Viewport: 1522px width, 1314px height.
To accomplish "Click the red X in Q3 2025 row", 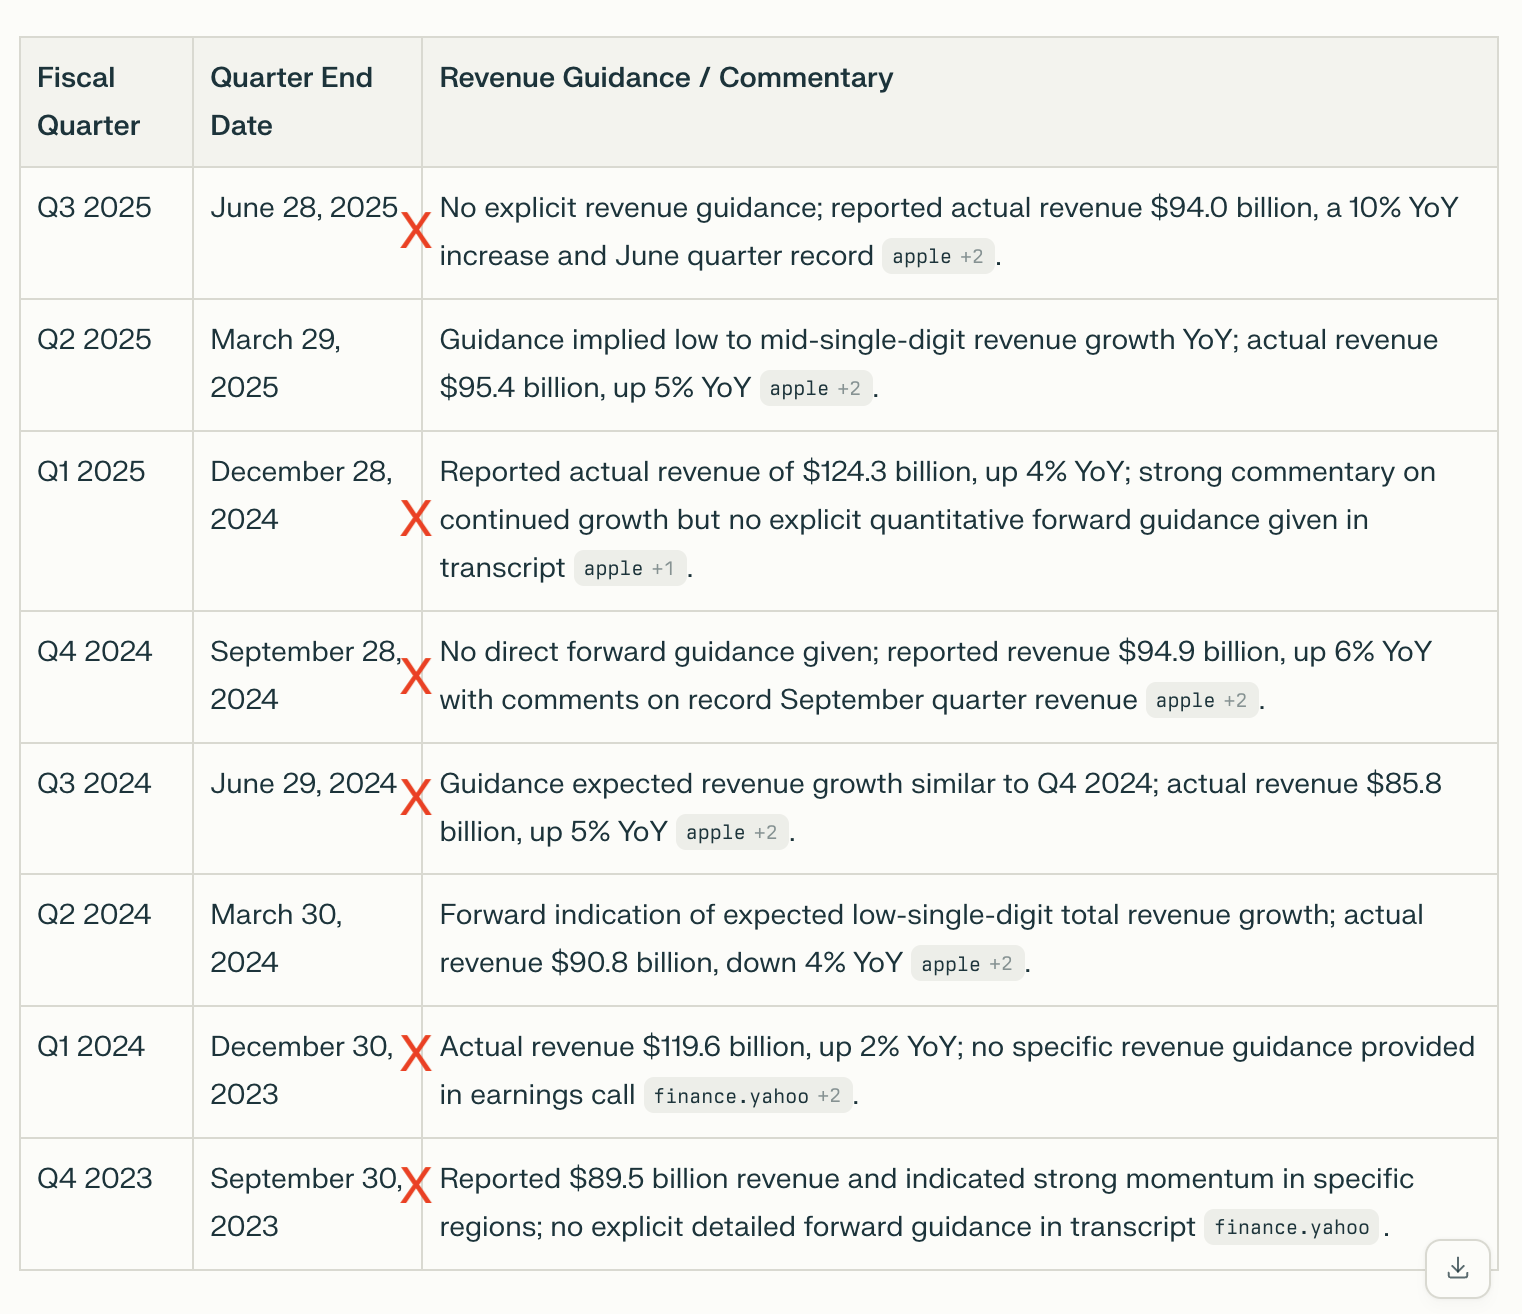I will pyautogui.click(x=415, y=231).
